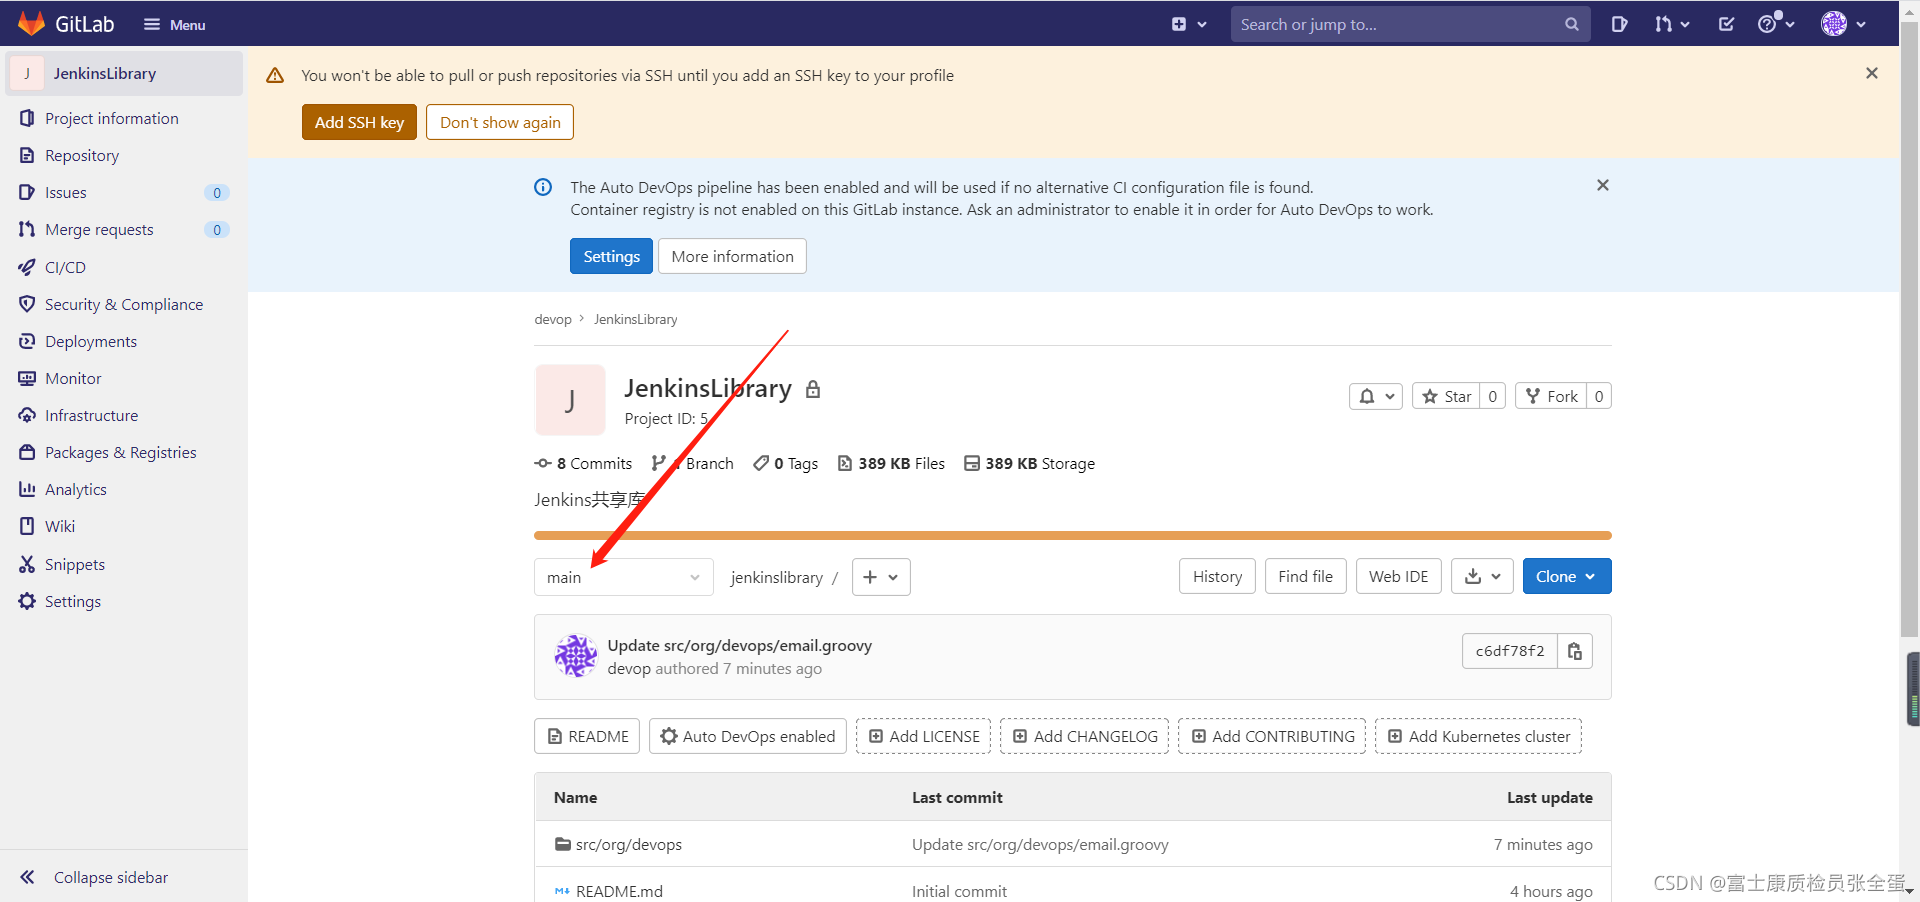The width and height of the screenshot is (1920, 902).
Task: Open the Help dropdown in header
Action: (x=1776, y=24)
